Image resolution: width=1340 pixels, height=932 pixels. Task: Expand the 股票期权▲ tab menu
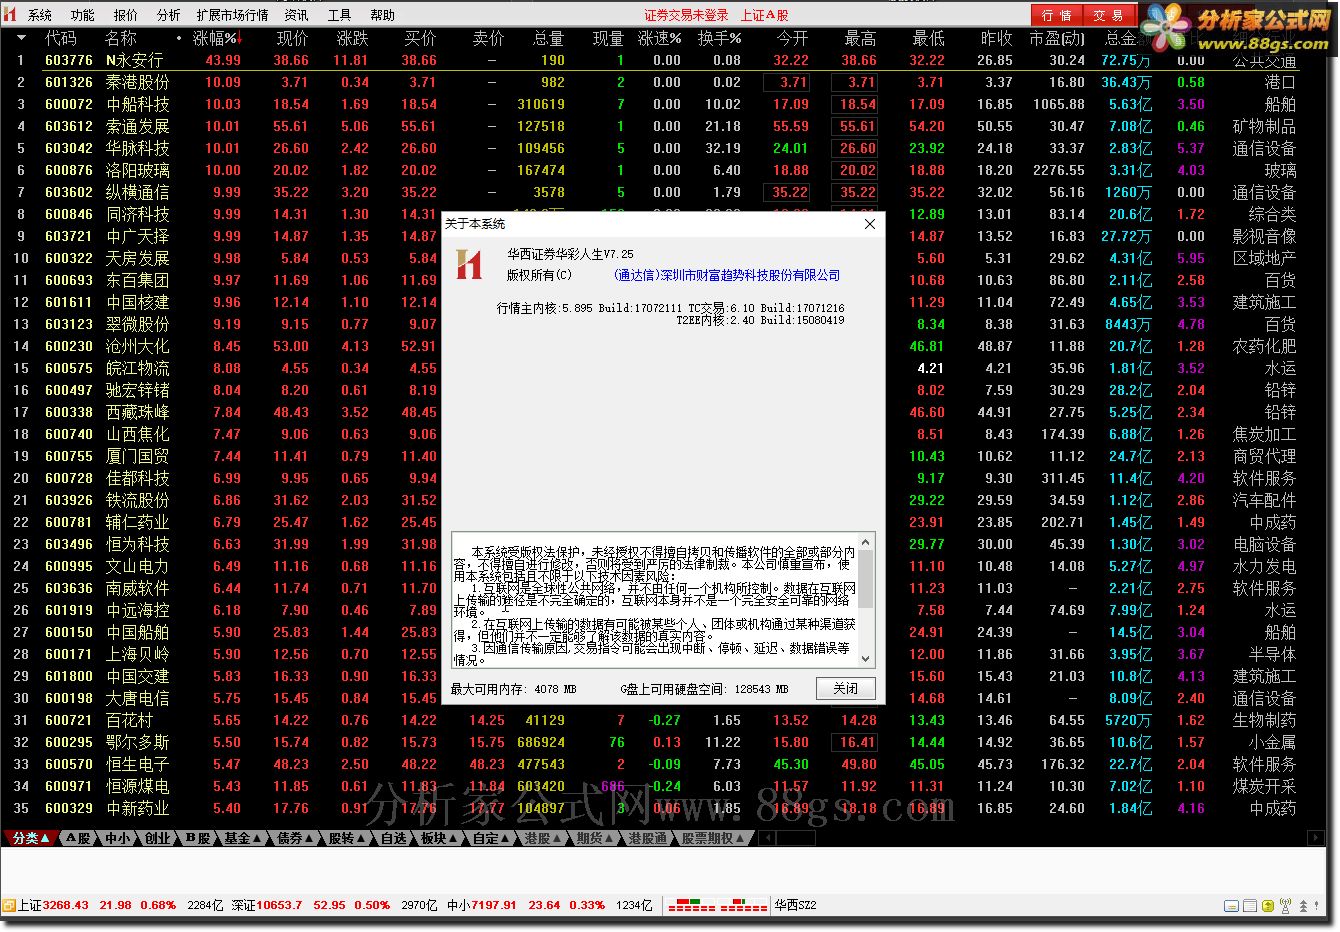713,838
